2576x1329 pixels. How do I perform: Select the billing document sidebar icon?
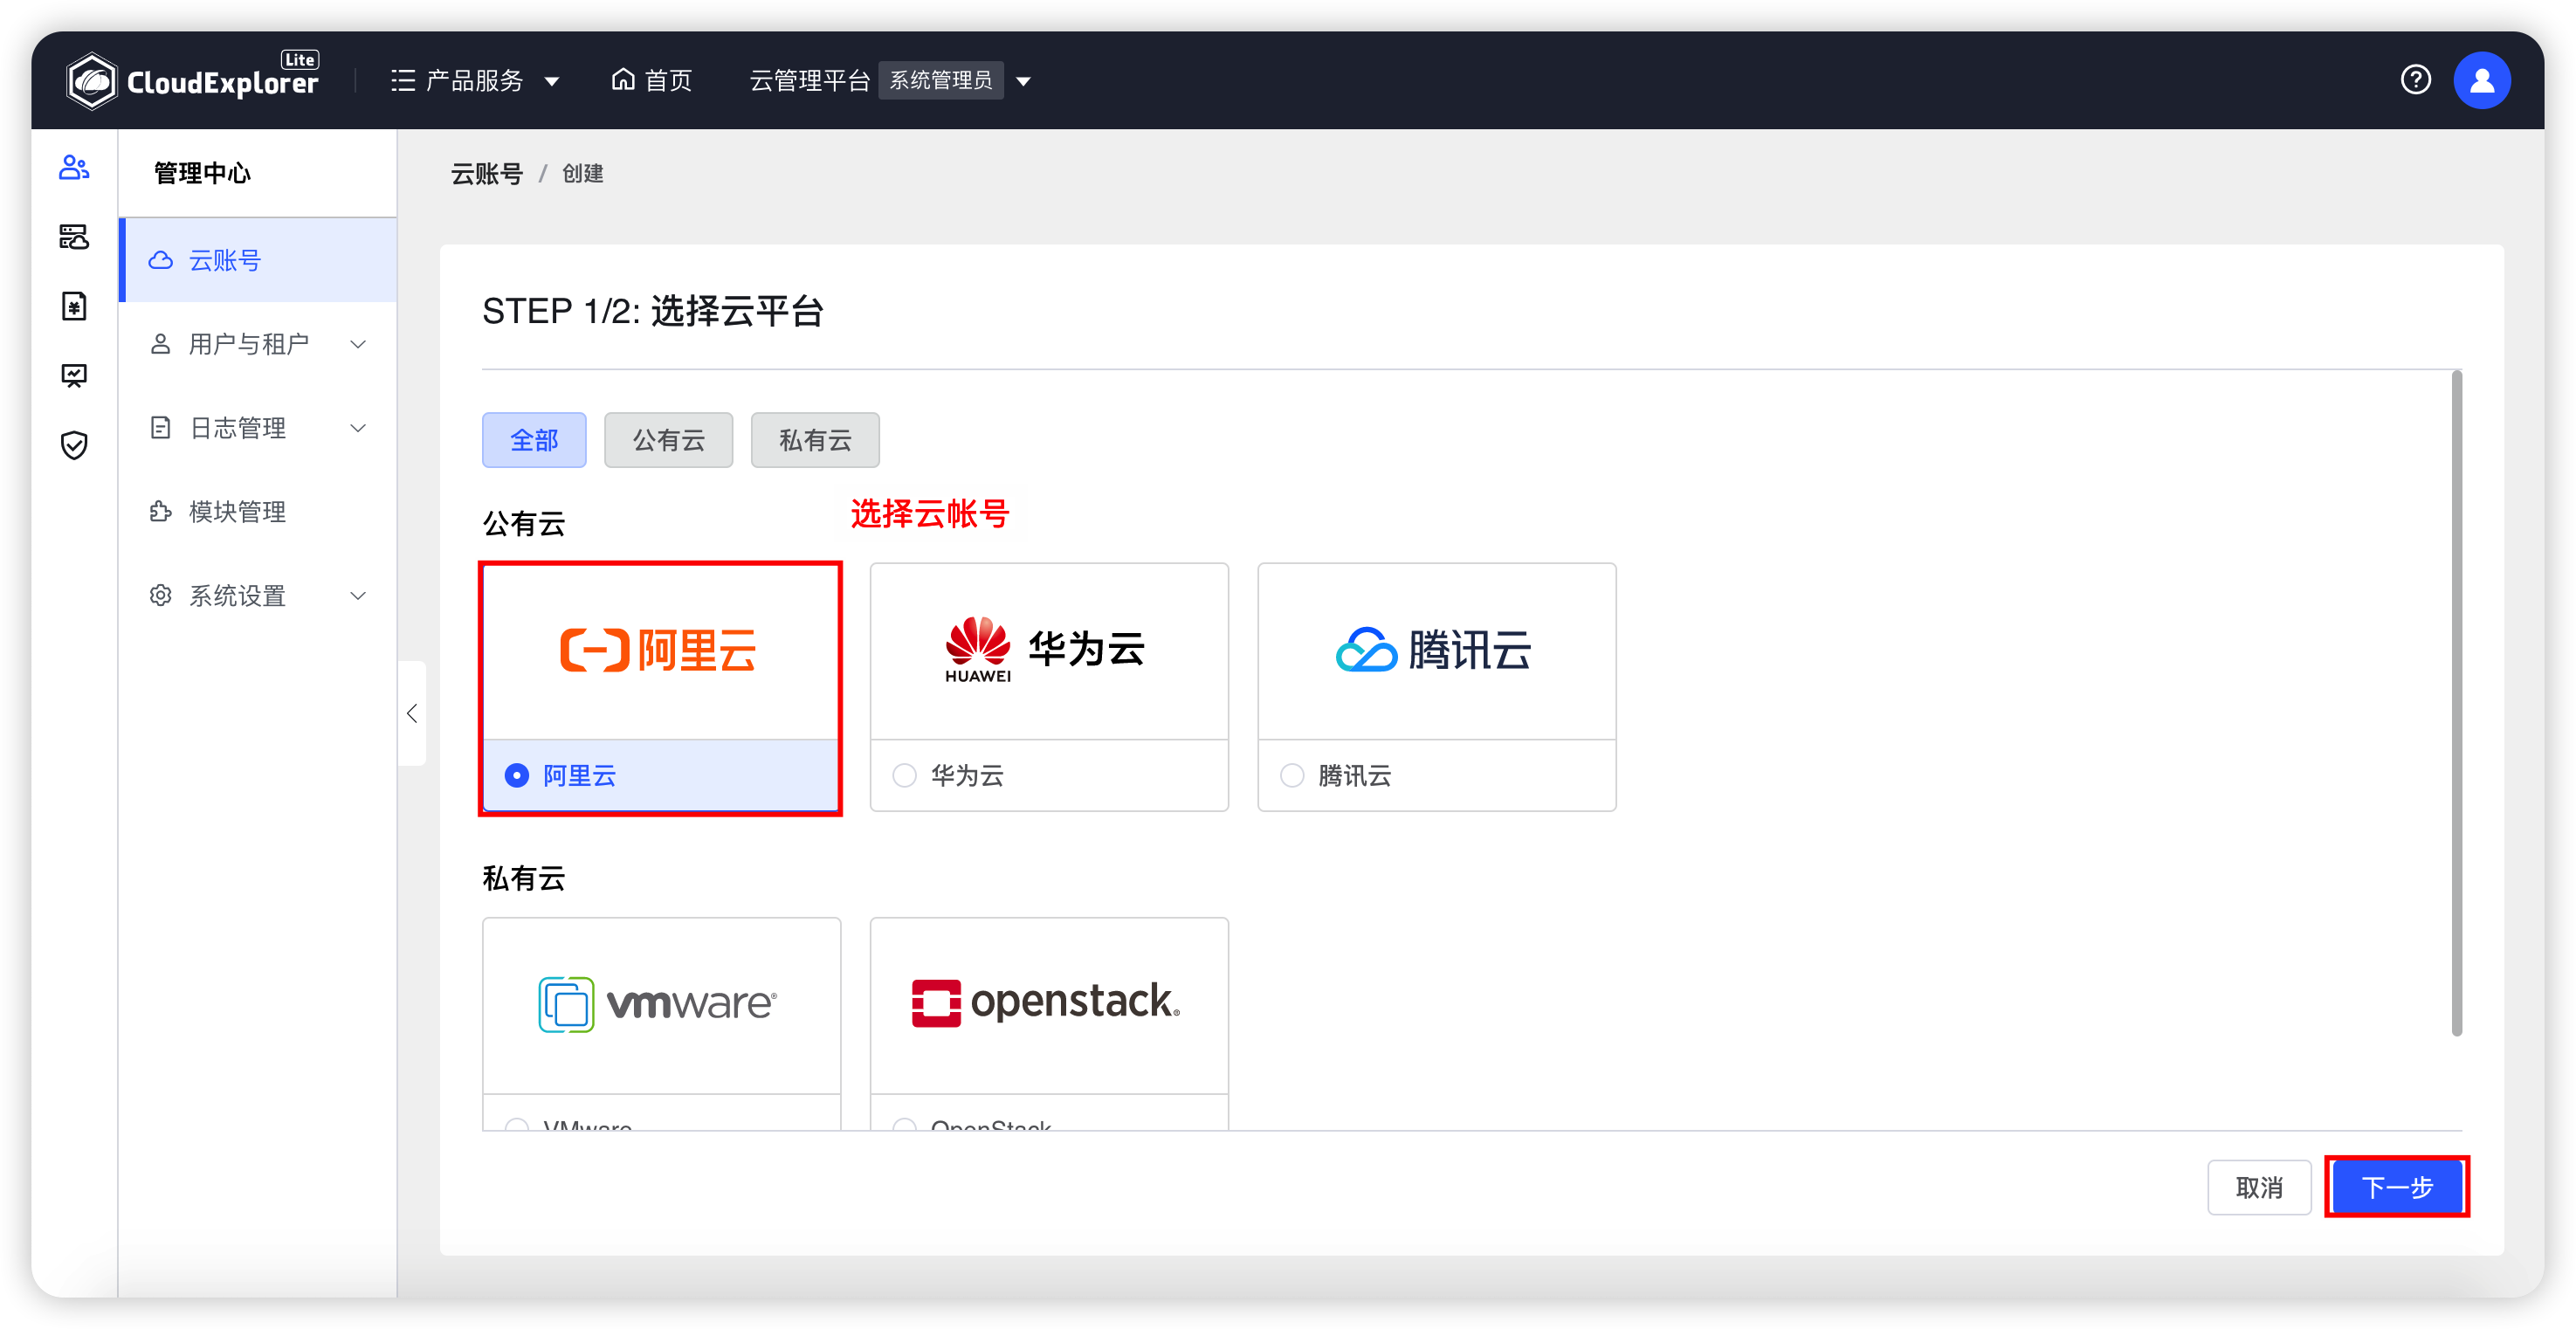click(x=74, y=306)
